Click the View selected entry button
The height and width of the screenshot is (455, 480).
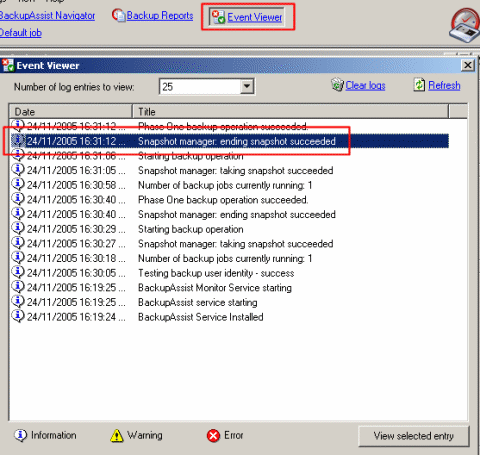(413, 436)
